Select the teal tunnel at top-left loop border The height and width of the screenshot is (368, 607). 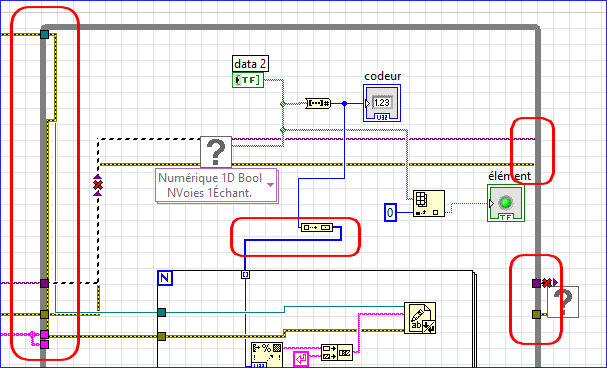pyautogui.click(x=45, y=34)
